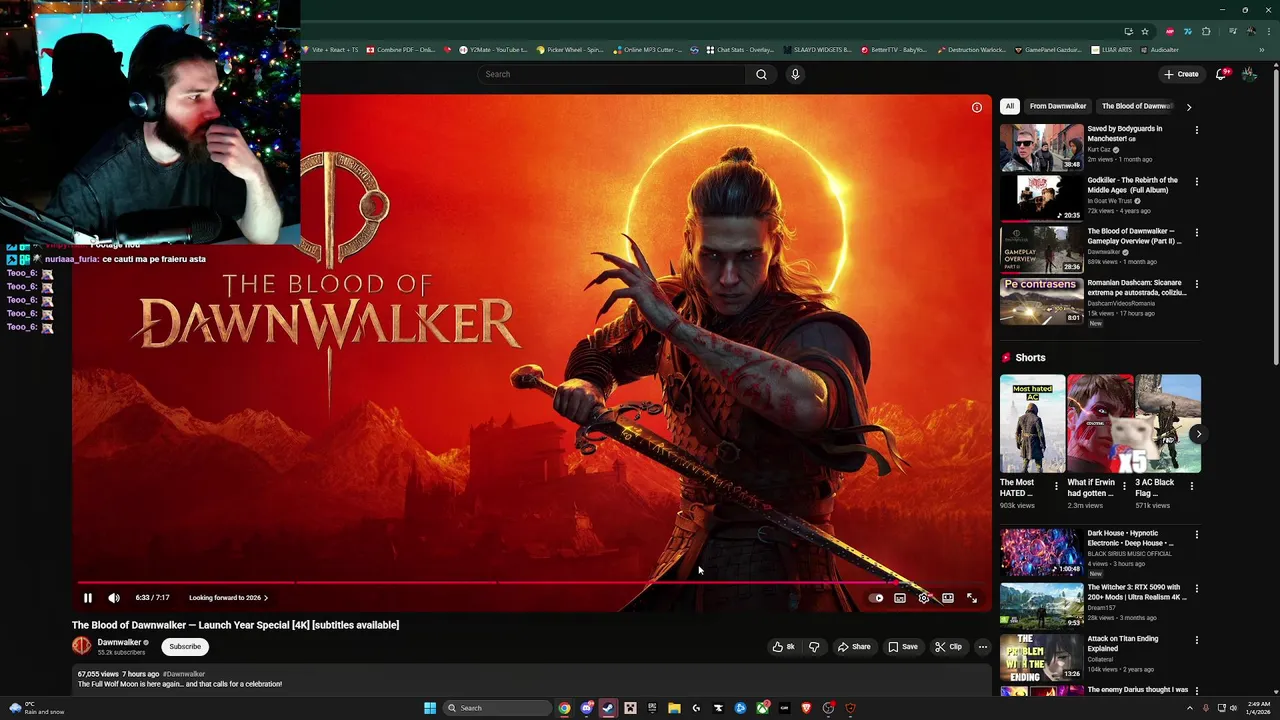Image resolution: width=1280 pixels, height=720 pixels.
Task: Select the 'All' filter chip
Action: tap(1010, 106)
